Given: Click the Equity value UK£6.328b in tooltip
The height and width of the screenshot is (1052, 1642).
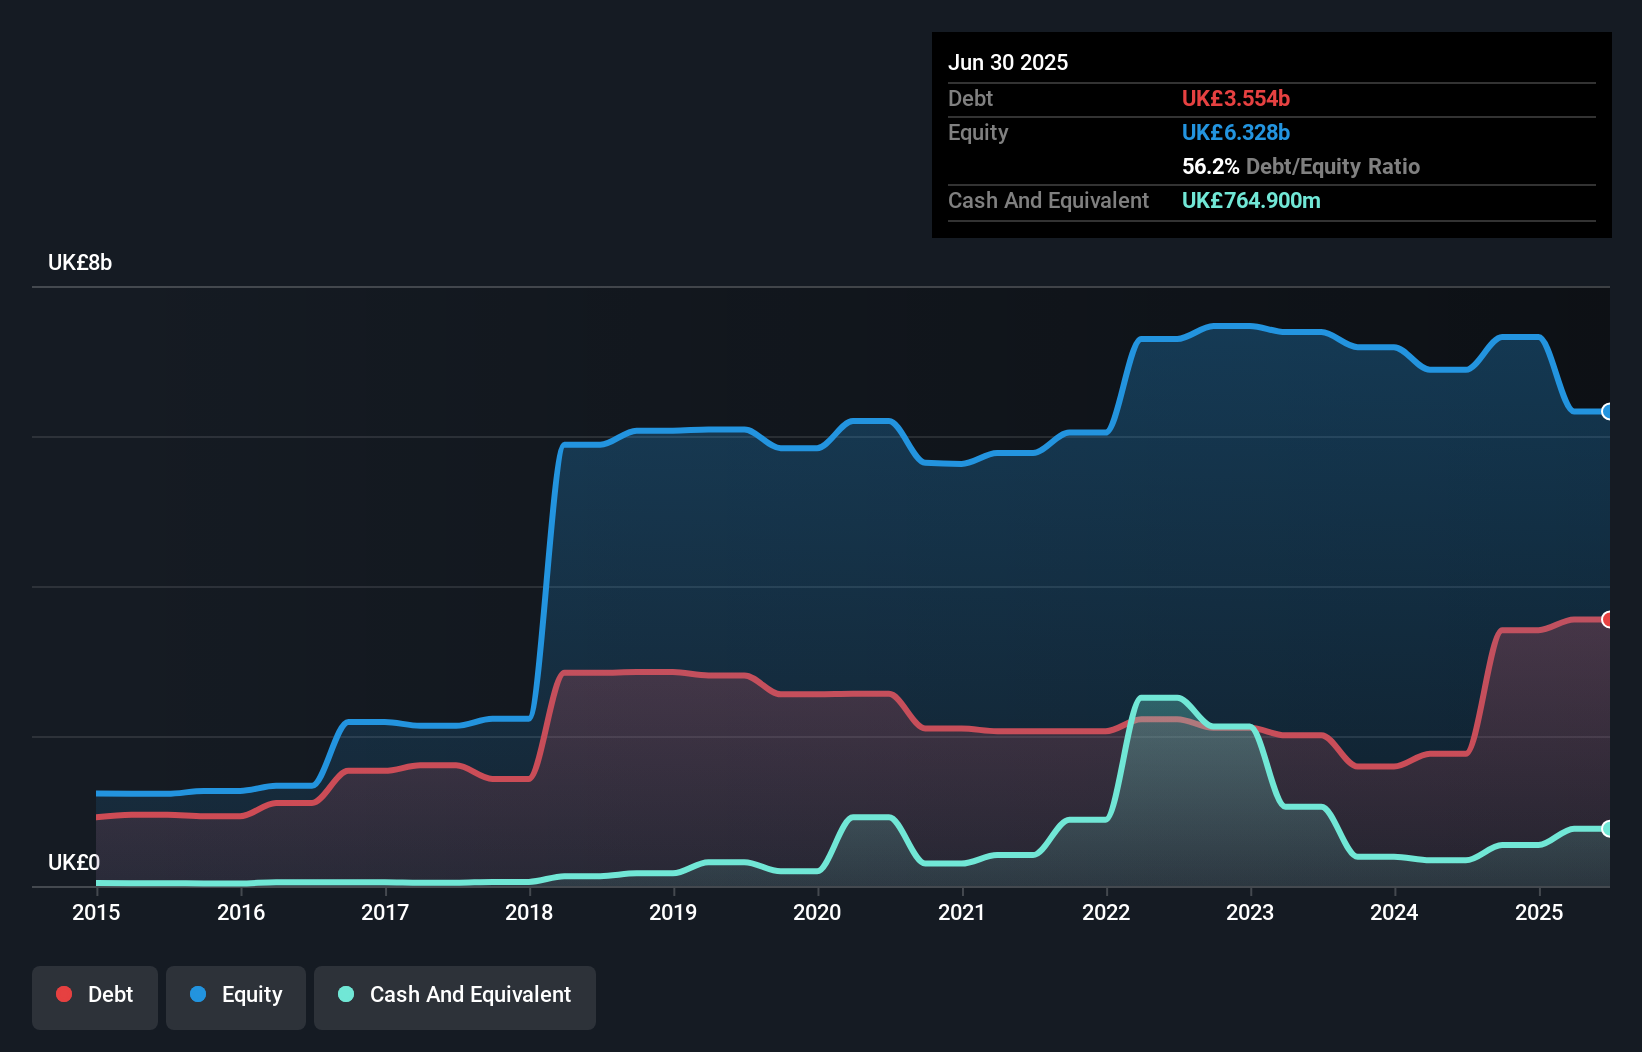Looking at the screenshot, I should (x=1236, y=132).
